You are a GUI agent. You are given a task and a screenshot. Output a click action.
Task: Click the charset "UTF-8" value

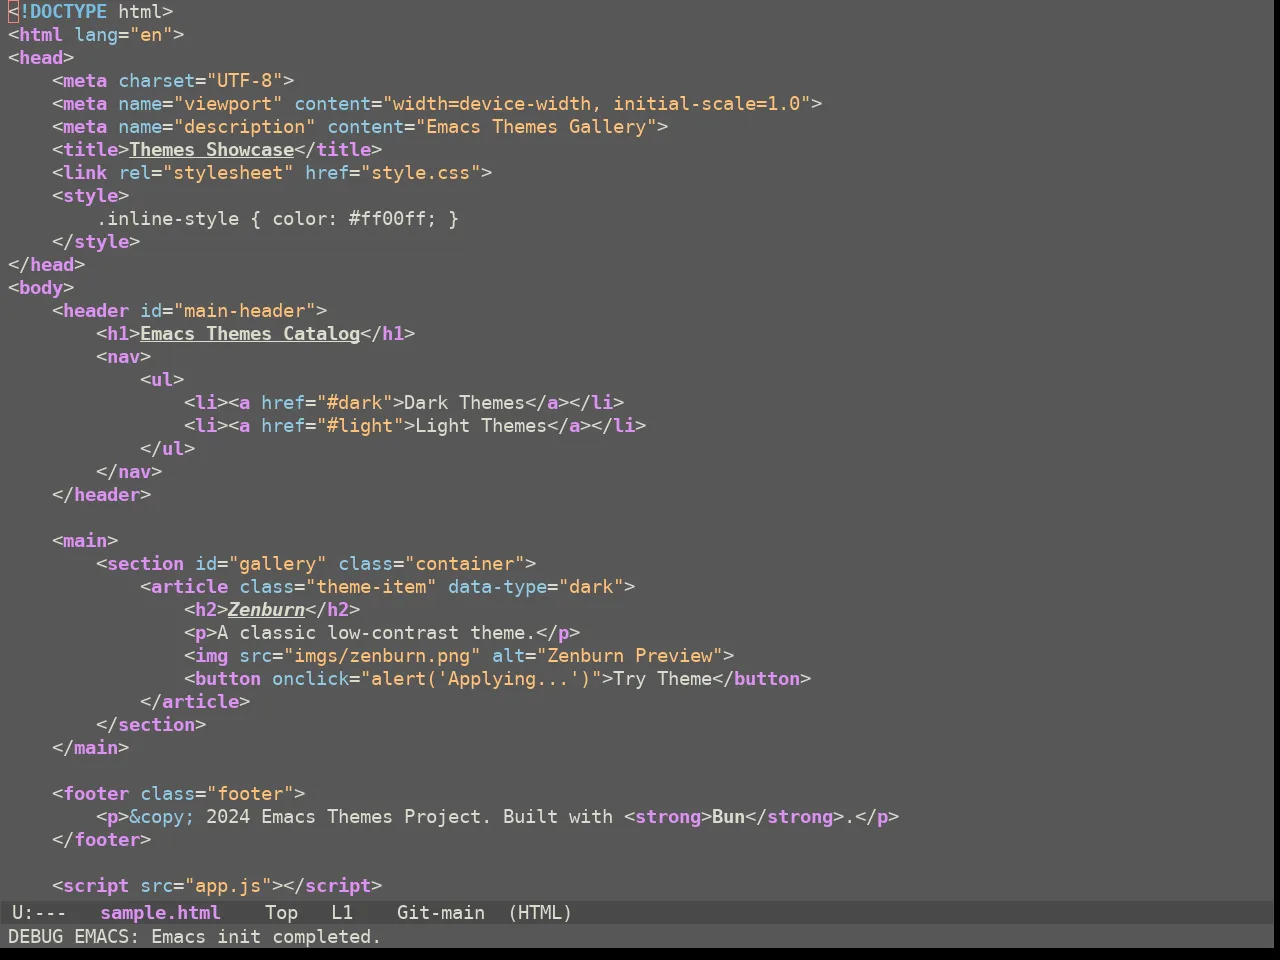point(245,81)
